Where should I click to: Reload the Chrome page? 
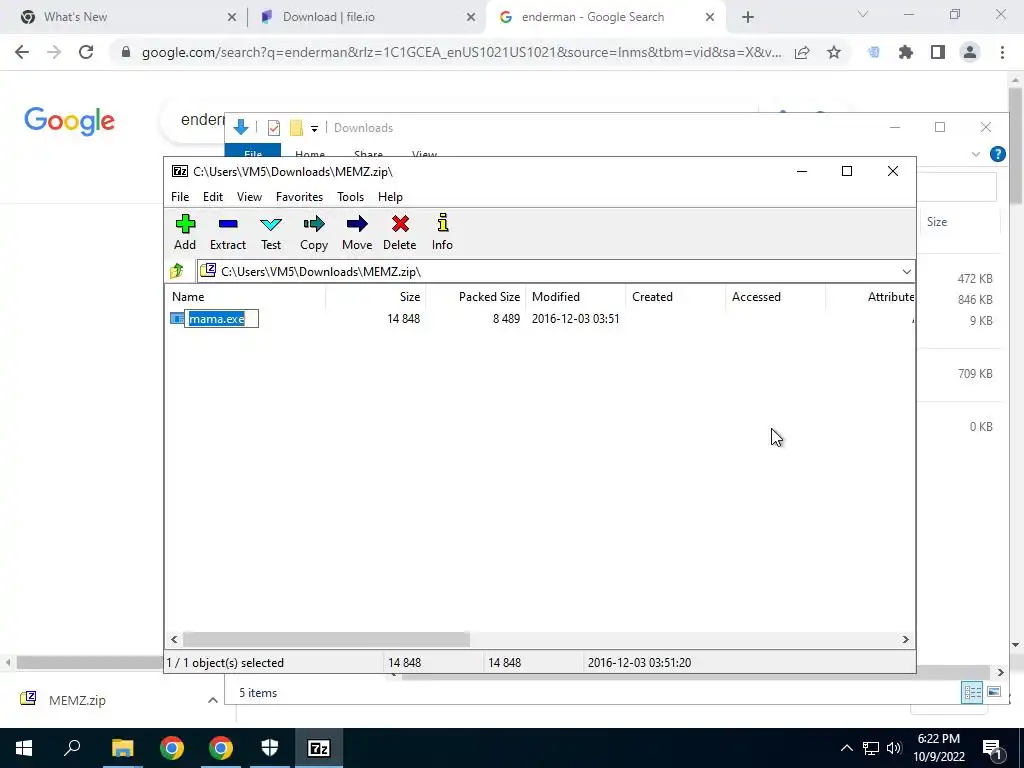click(x=86, y=52)
